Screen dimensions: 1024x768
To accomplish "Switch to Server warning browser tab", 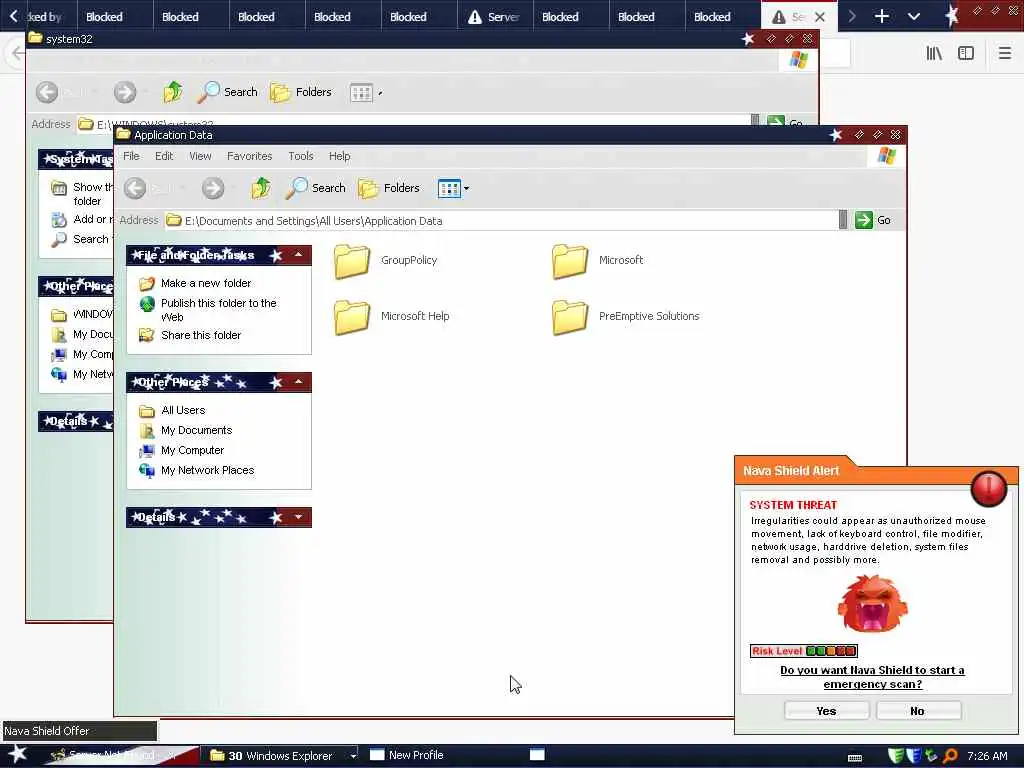I will [x=494, y=16].
